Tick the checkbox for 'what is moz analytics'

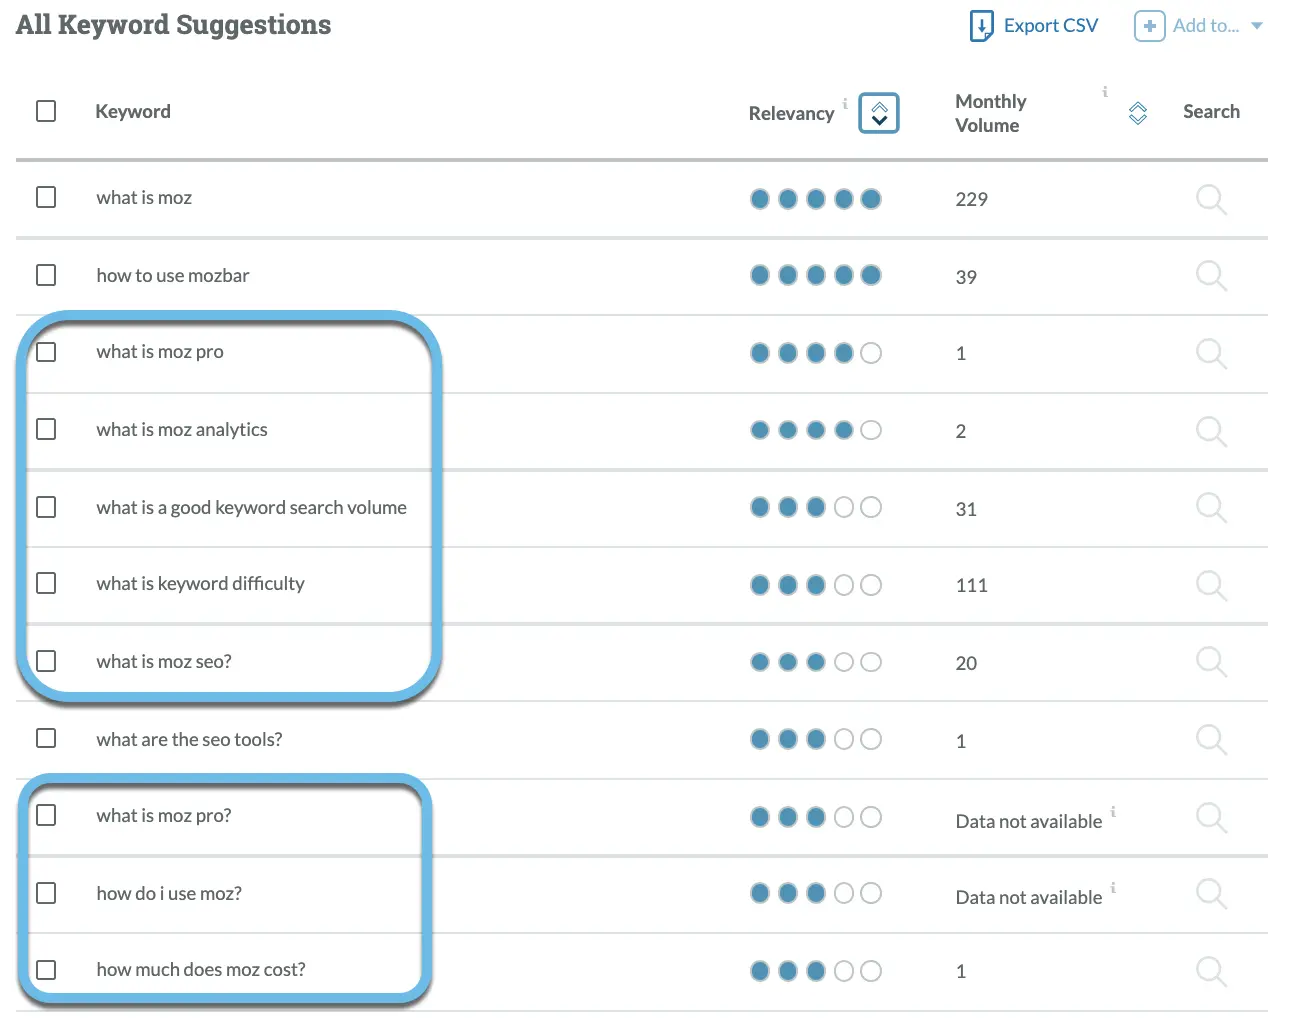[46, 429]
